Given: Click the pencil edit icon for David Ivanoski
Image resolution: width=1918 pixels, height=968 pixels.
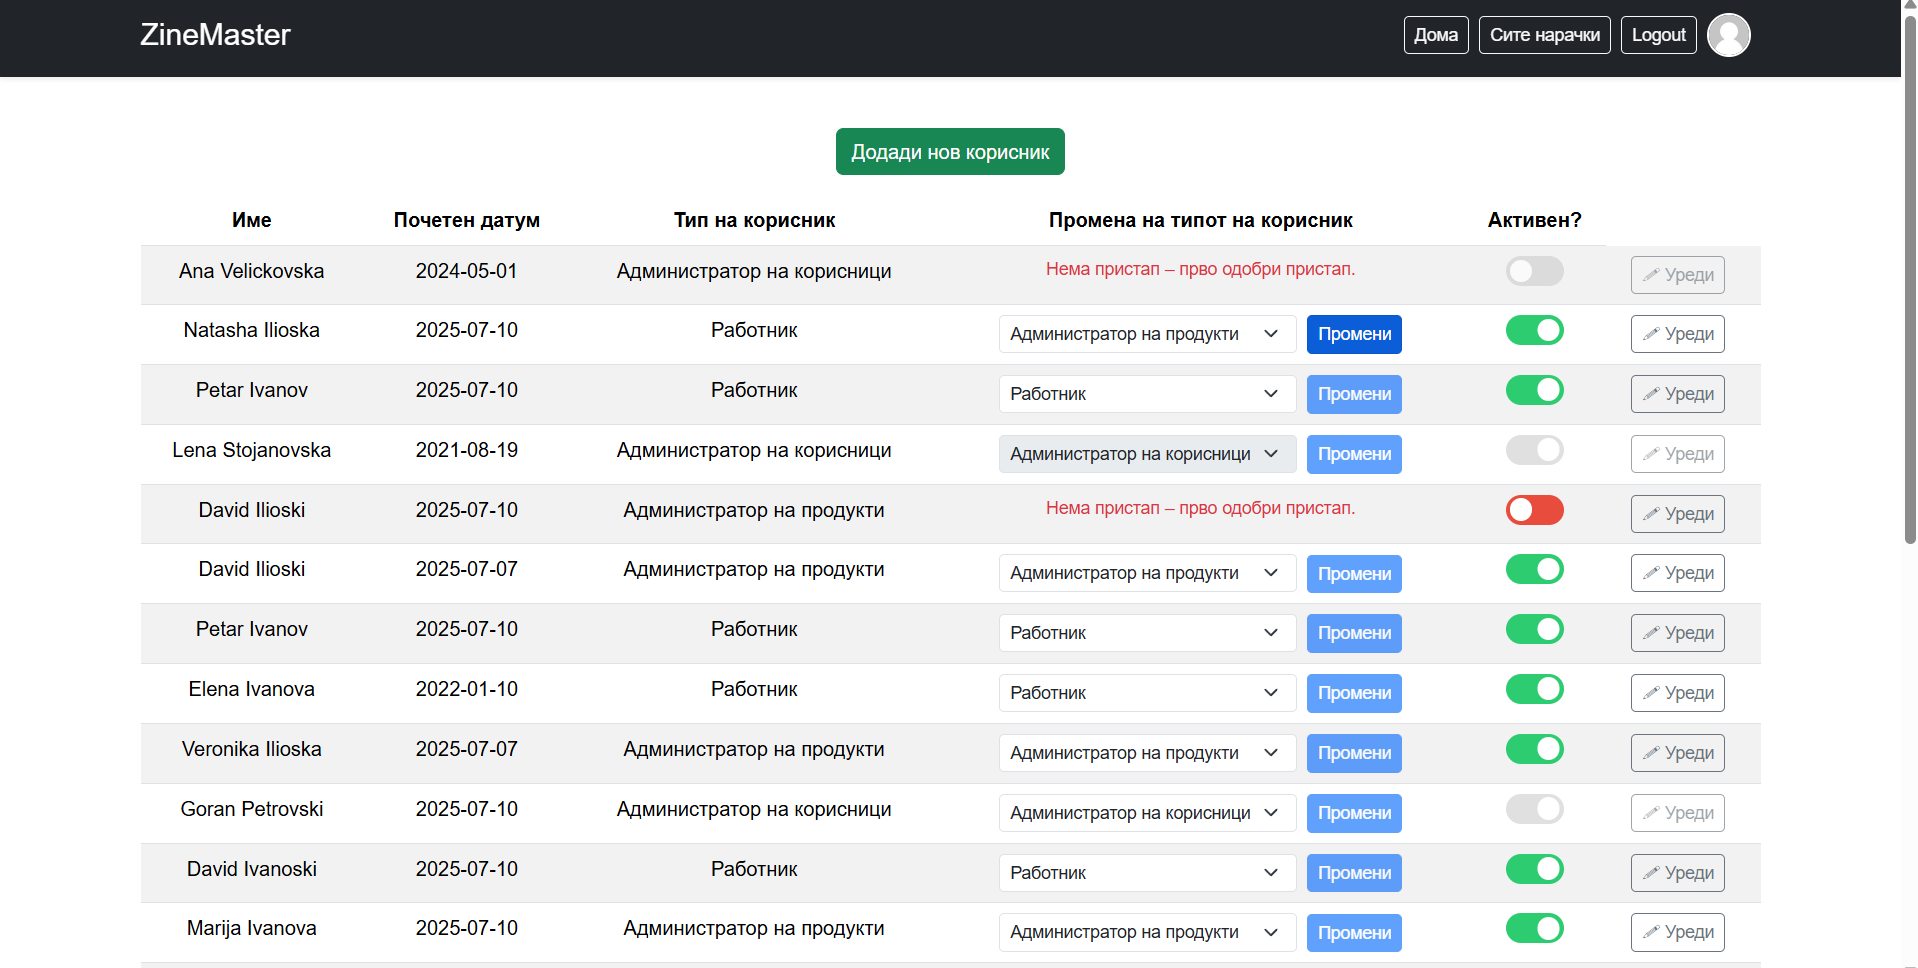Looking at the screenshot, I should 1651,873.
